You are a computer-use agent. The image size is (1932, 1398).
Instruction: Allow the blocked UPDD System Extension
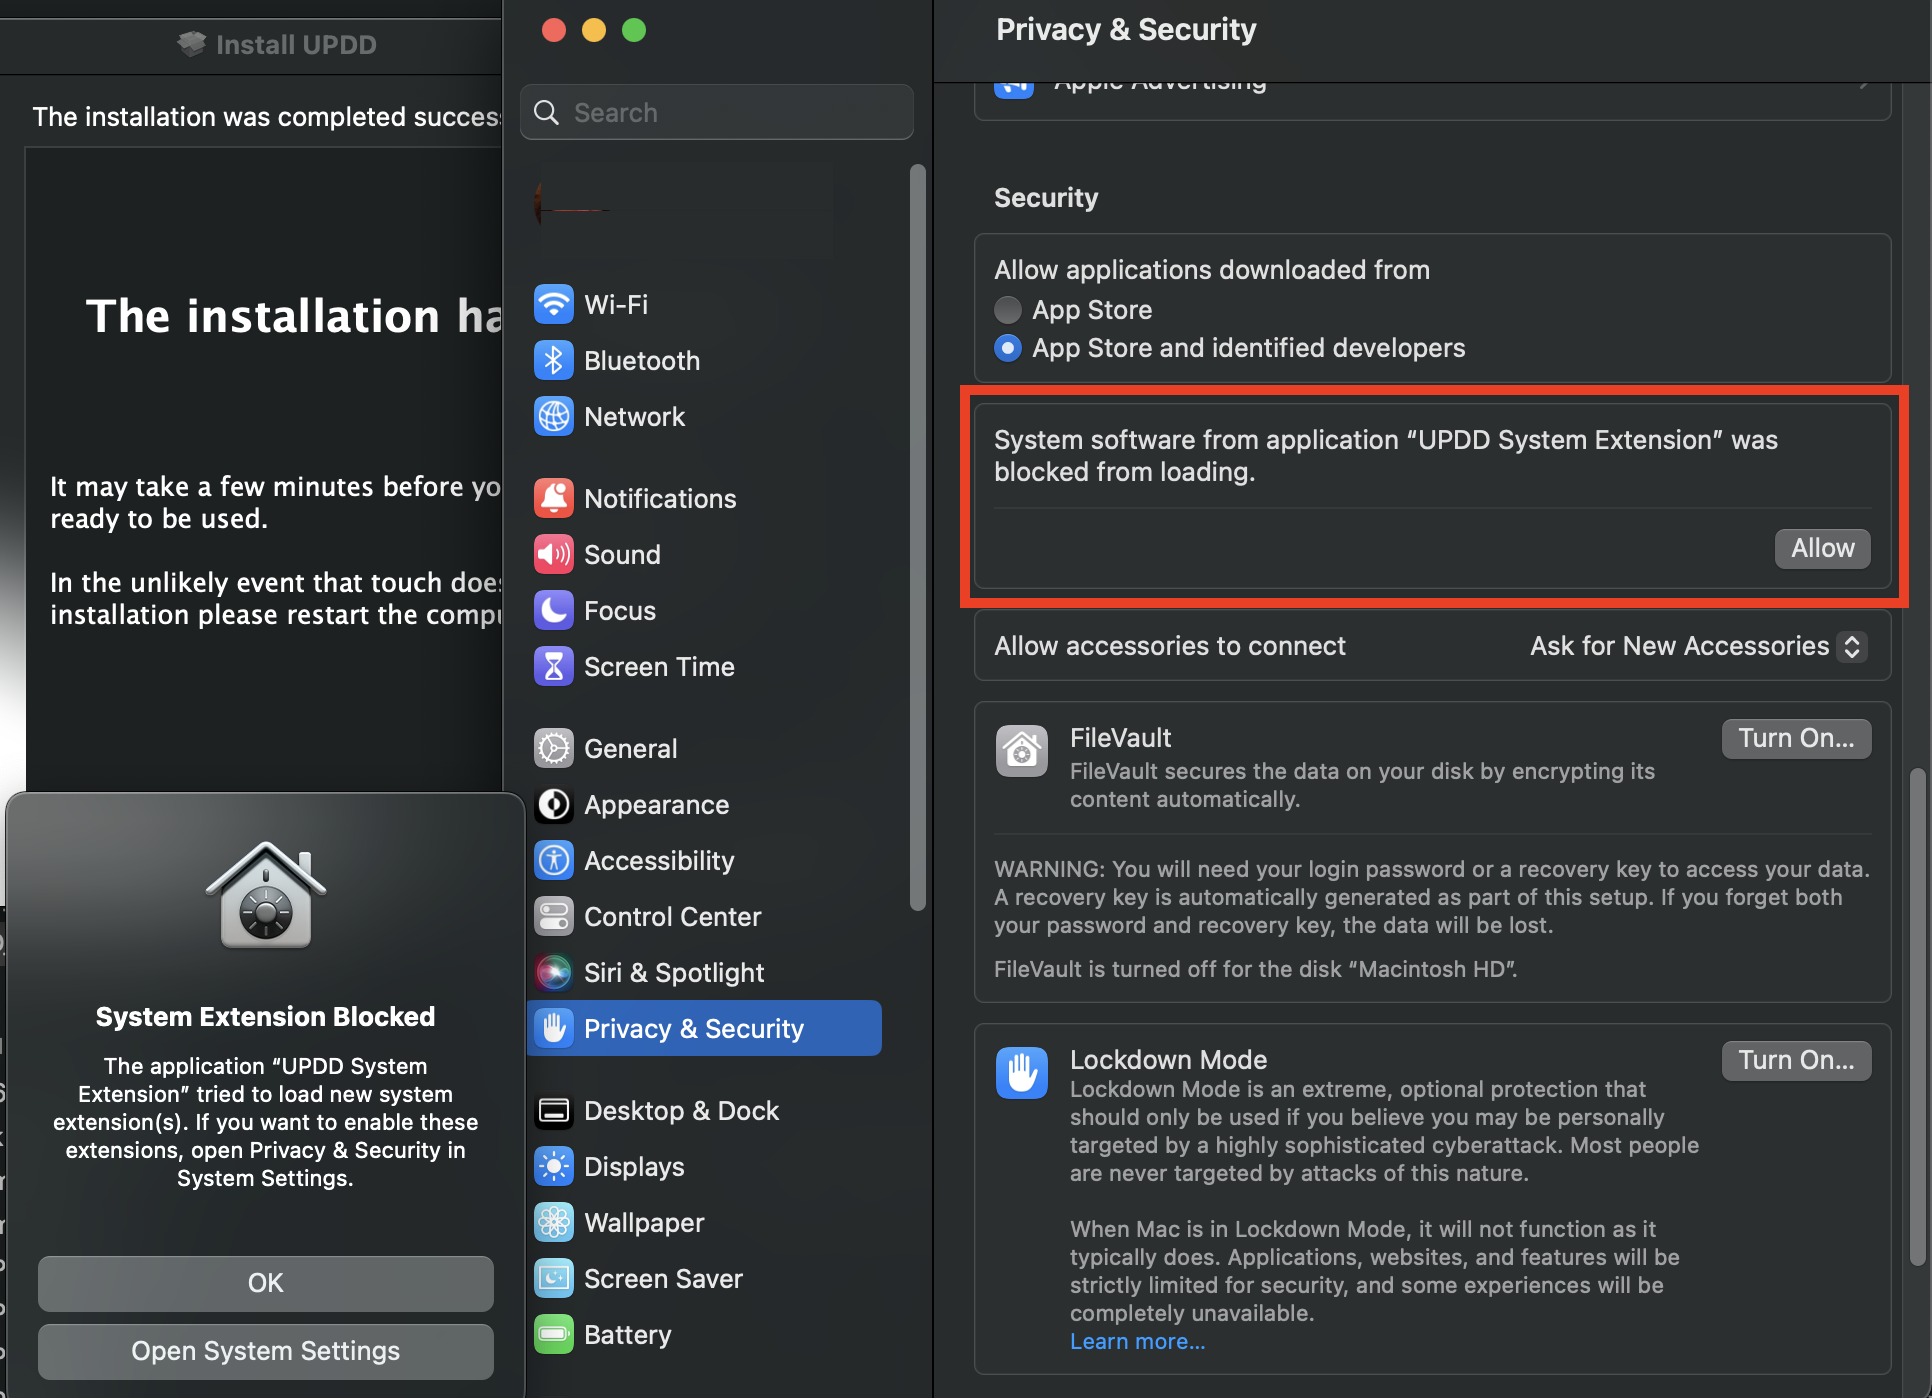[x=1822, y=548]
